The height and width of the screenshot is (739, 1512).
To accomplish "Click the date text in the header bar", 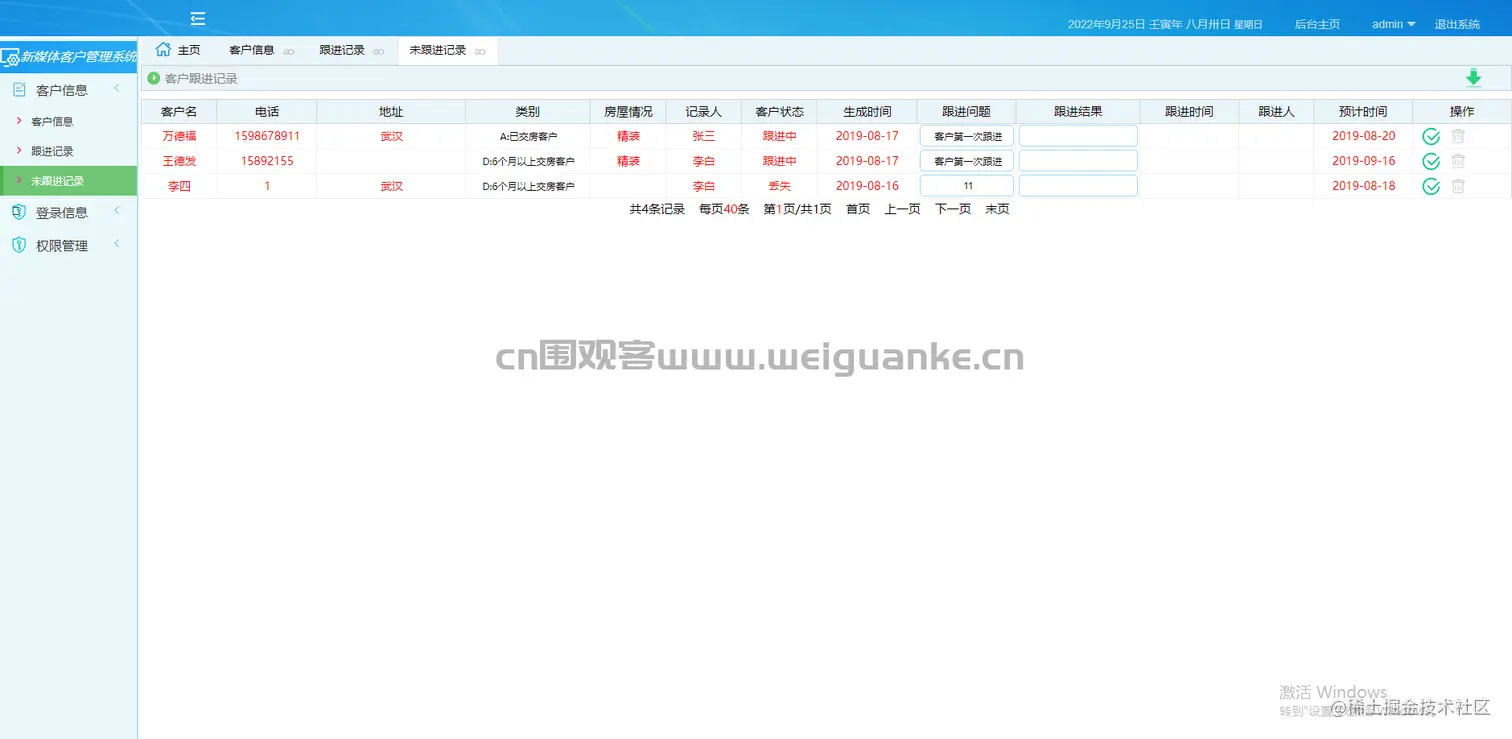I will coord(1165,24).
